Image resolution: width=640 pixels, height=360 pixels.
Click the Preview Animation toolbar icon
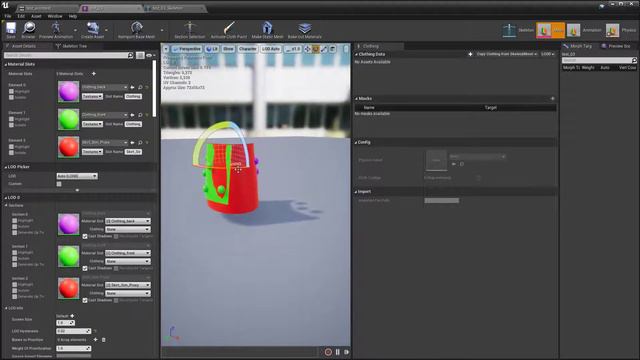click(56, 28)
